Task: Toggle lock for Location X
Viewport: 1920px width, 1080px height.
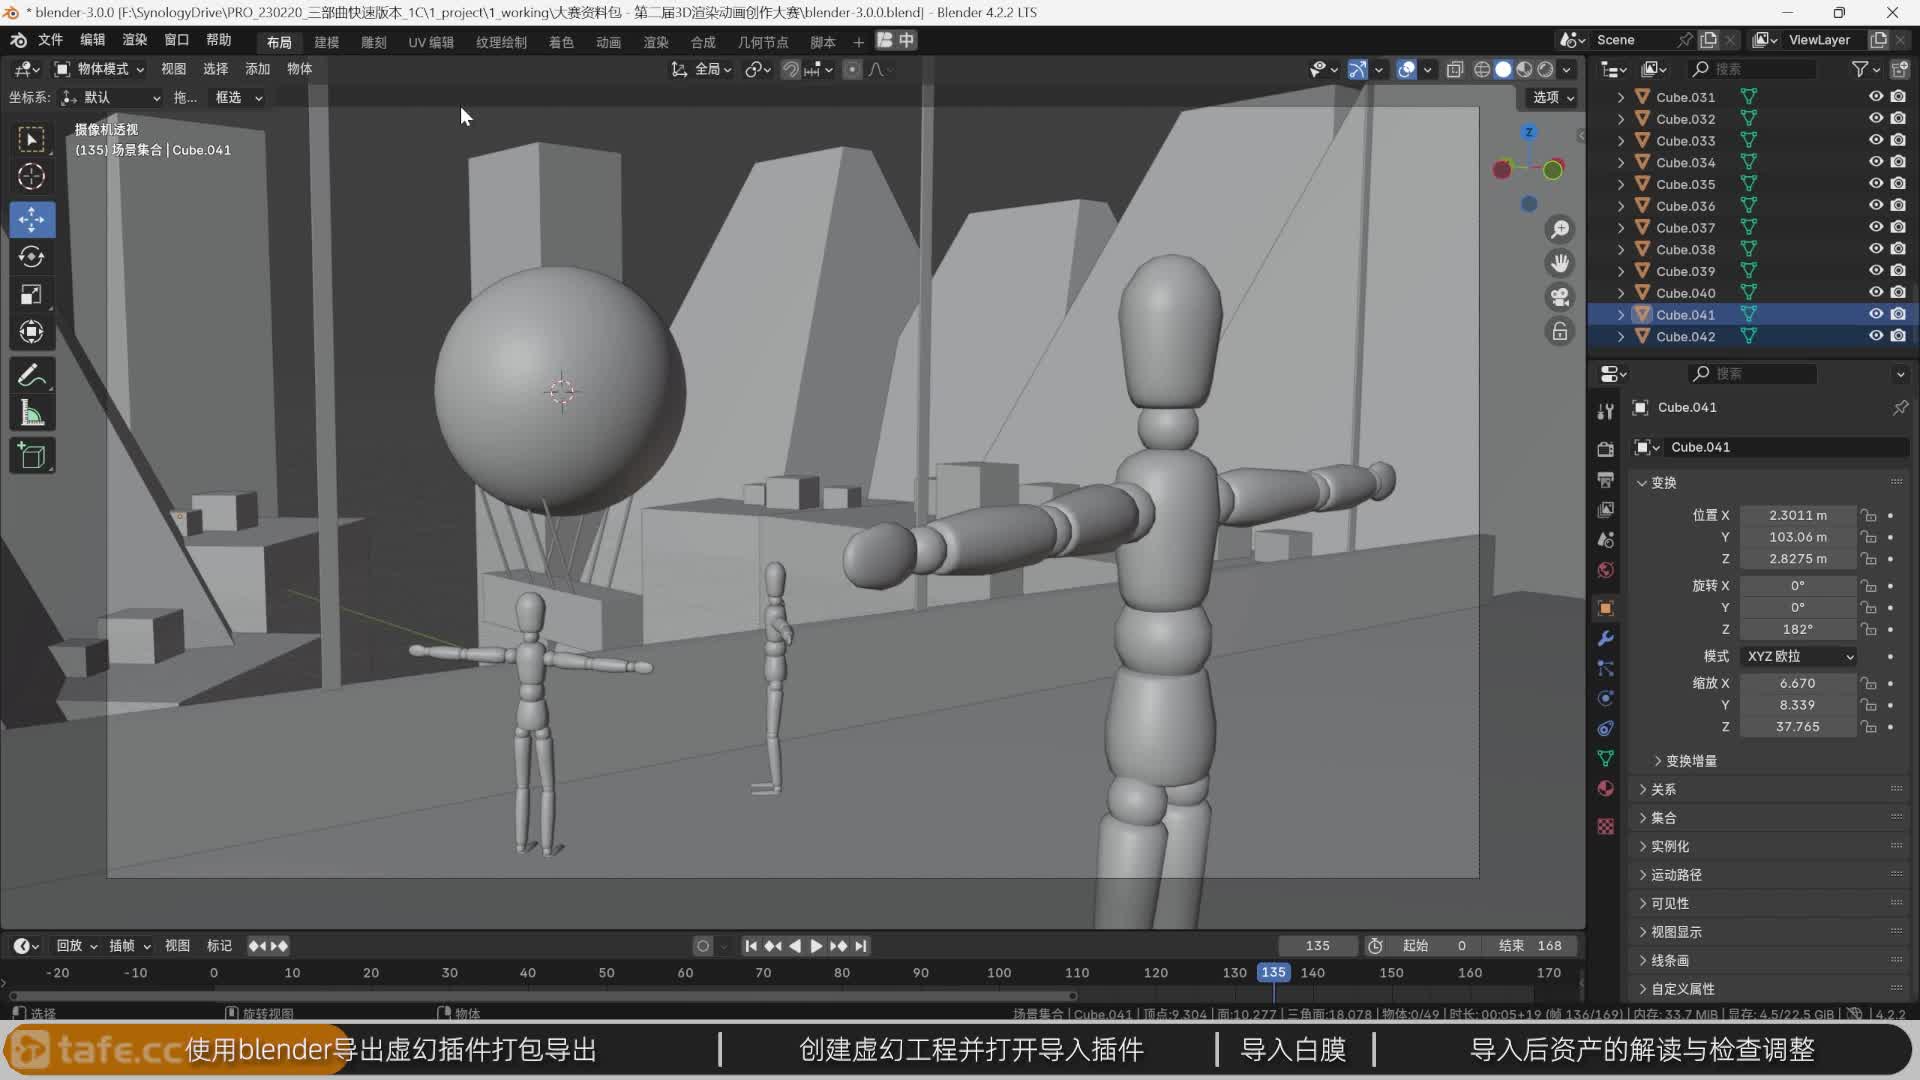Action: (x=1868, y=515)
